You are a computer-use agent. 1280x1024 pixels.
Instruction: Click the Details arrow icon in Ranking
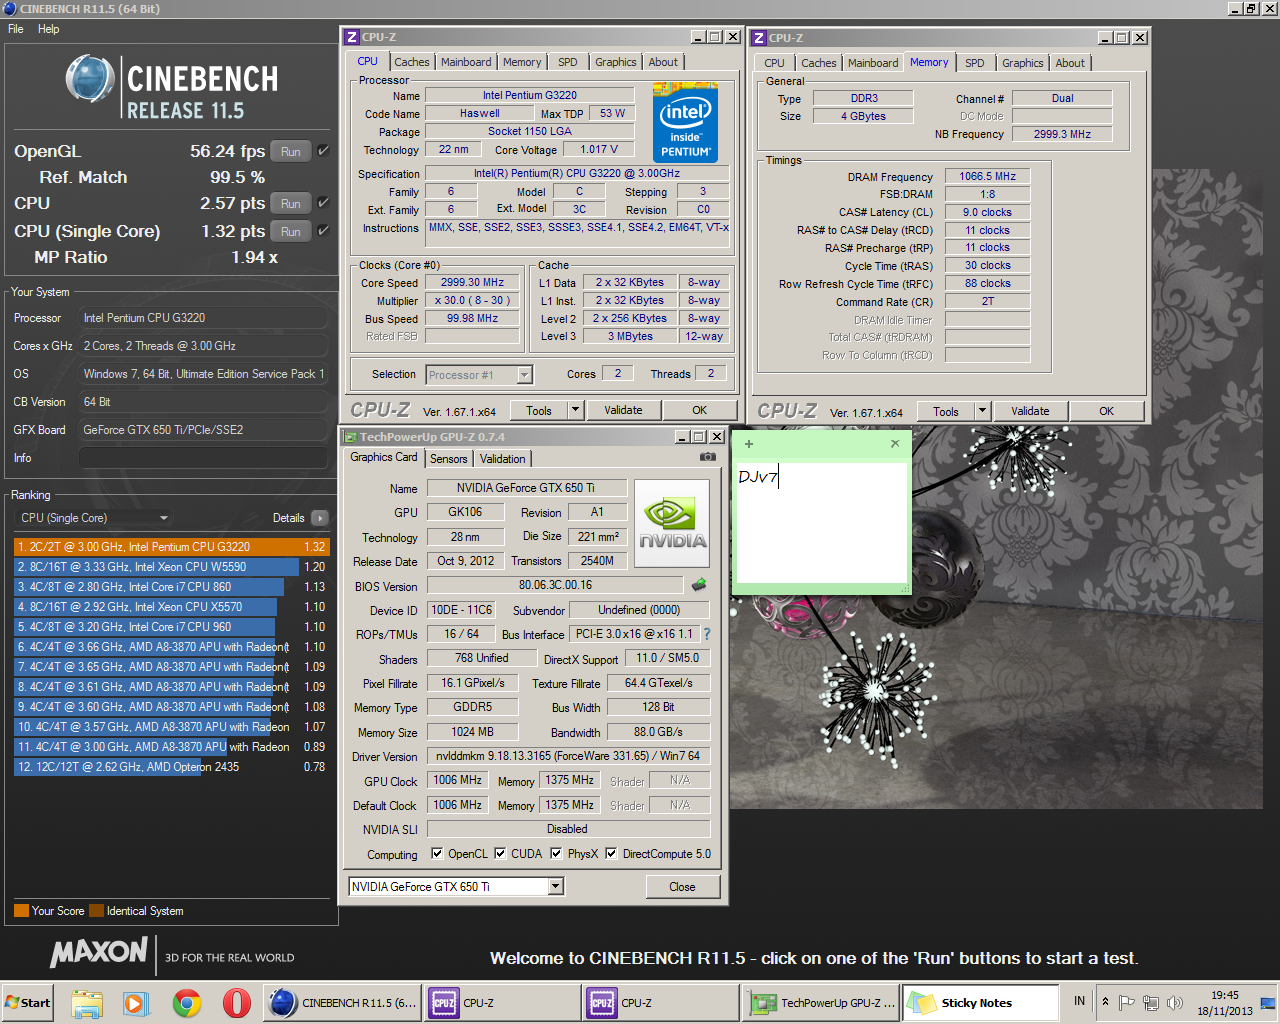click(x=320, y=518)
